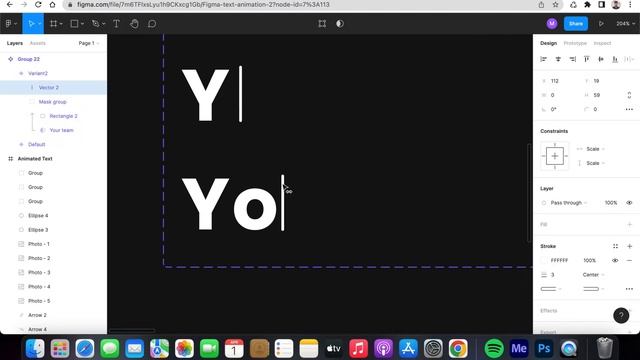Select the Mask group layer

coord(53,102)
